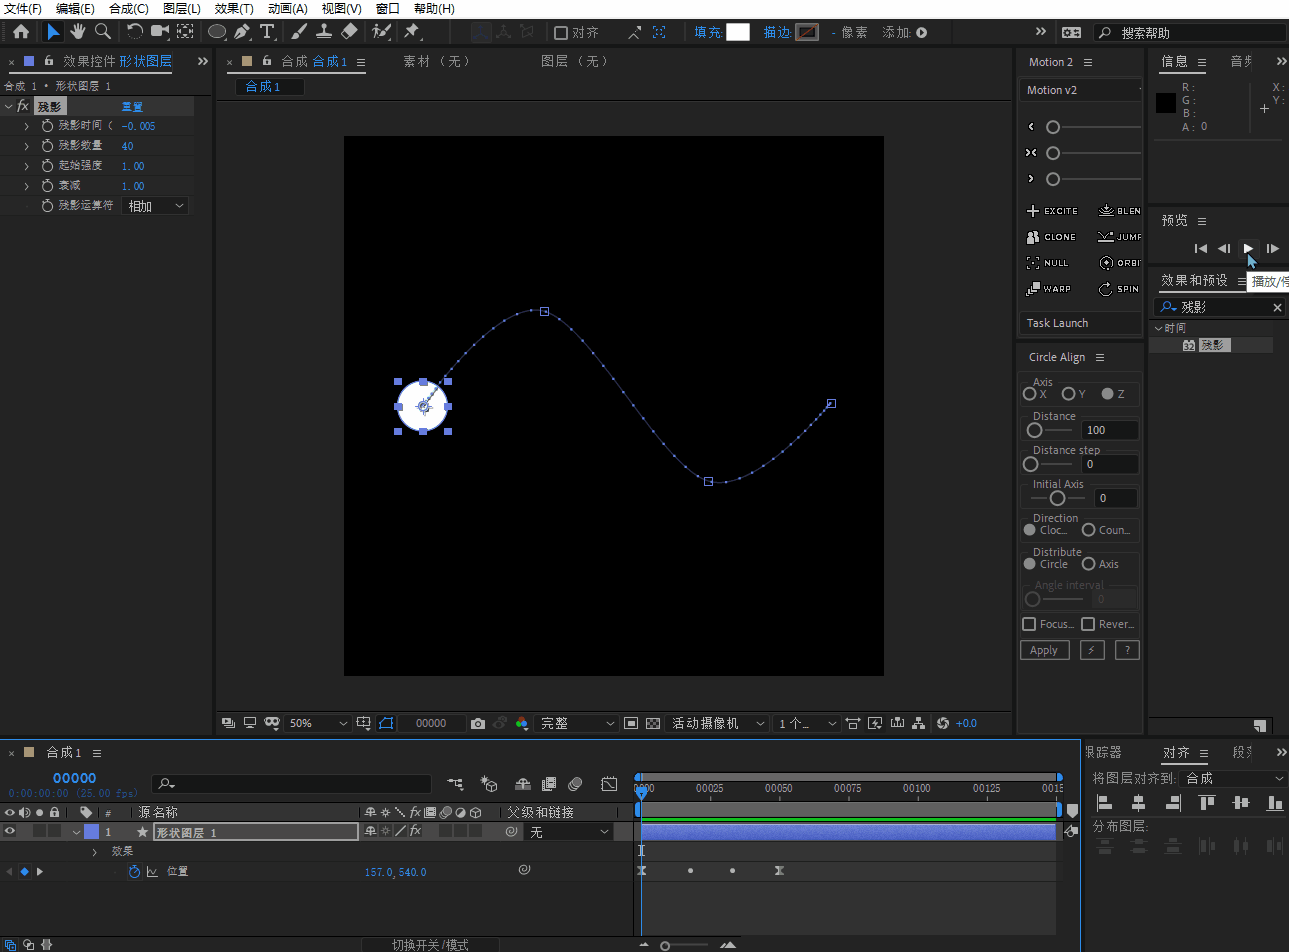Click the SPIN tool in Motion panel
Viewport: 1289px width, 952px height.
tap(1119, 289)
